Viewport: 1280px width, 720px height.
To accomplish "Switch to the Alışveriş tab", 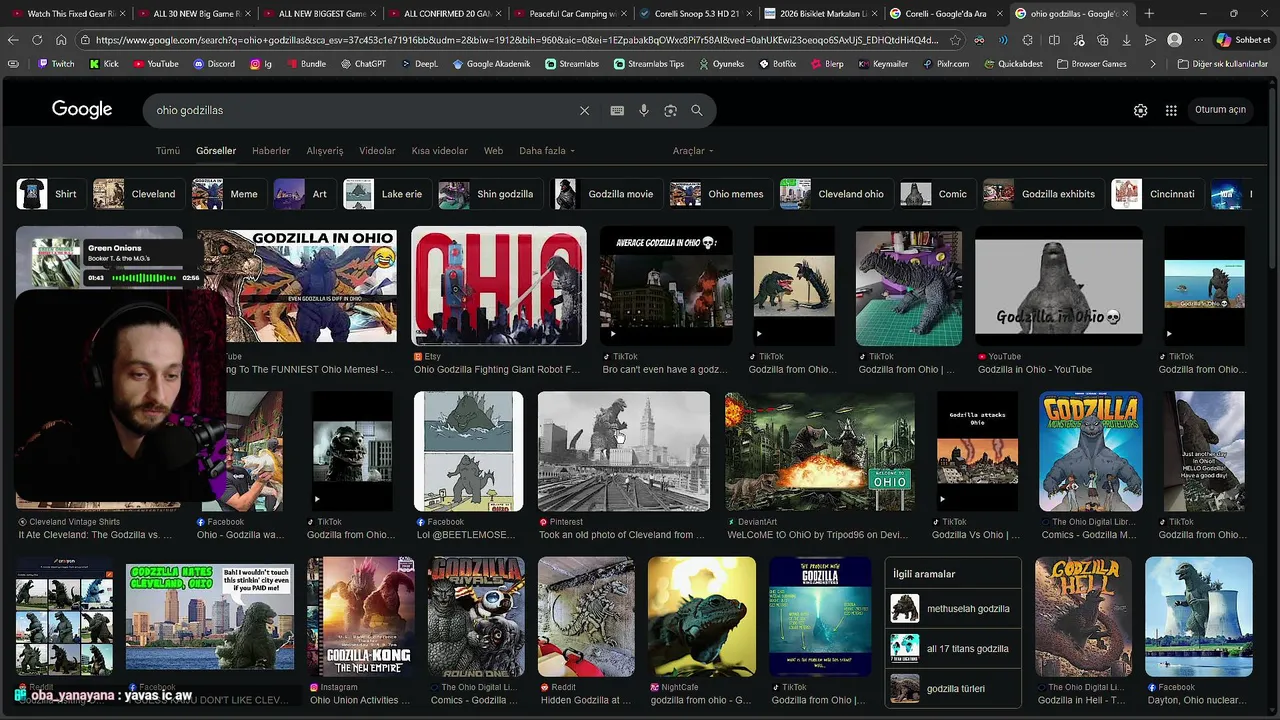I will tap(324, 151).
